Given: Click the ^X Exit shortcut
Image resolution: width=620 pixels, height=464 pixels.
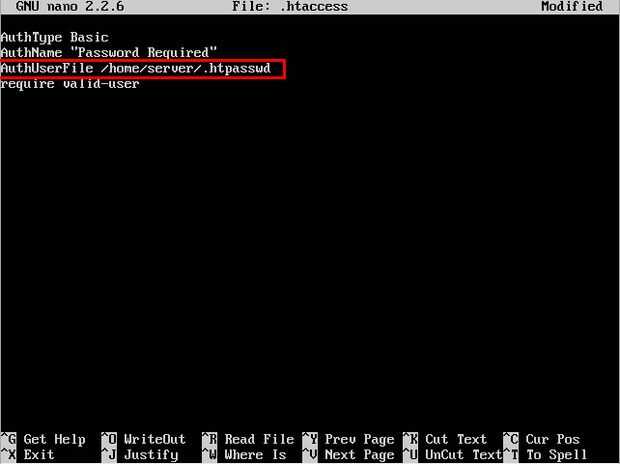Looking at the screenshot, I should [x=27, y=455].
